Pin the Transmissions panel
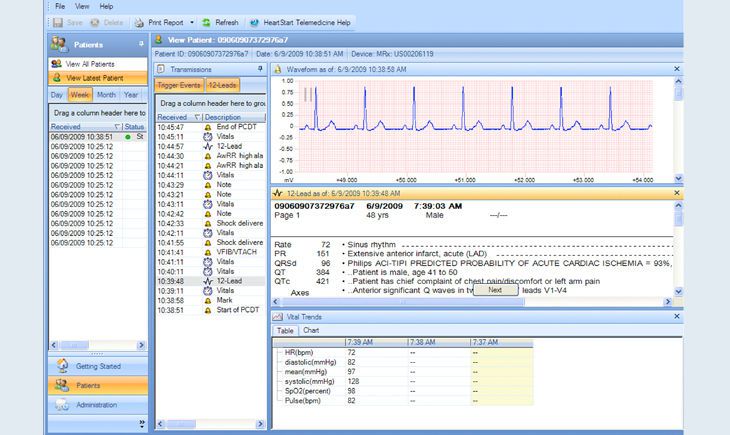Screen dimensions: 730x435 (x=260, y=69)
